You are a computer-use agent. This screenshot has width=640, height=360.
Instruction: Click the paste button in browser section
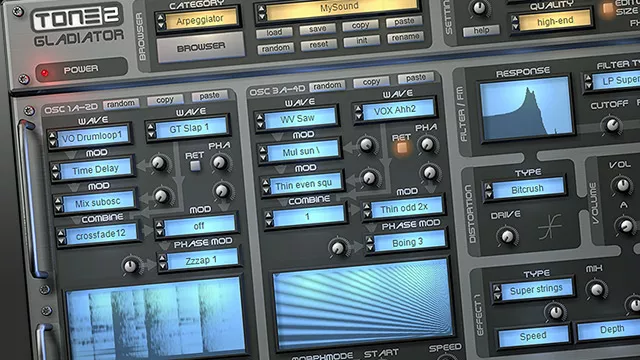click(404, 21)
